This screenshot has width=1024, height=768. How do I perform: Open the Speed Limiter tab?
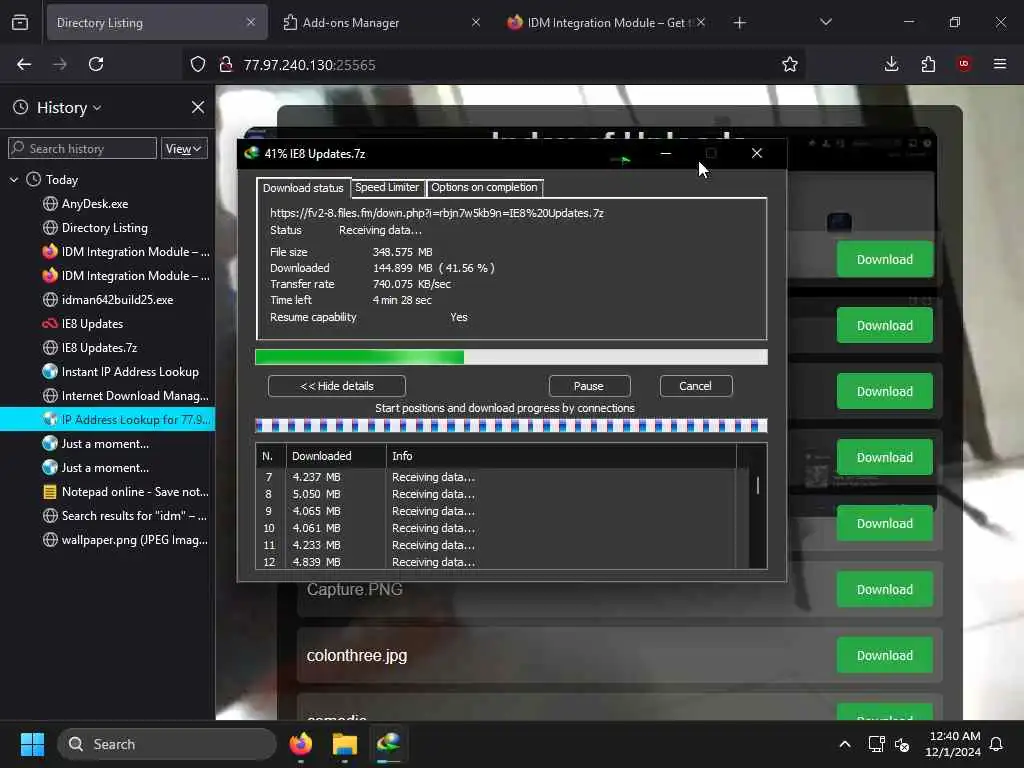pos(387,187)
